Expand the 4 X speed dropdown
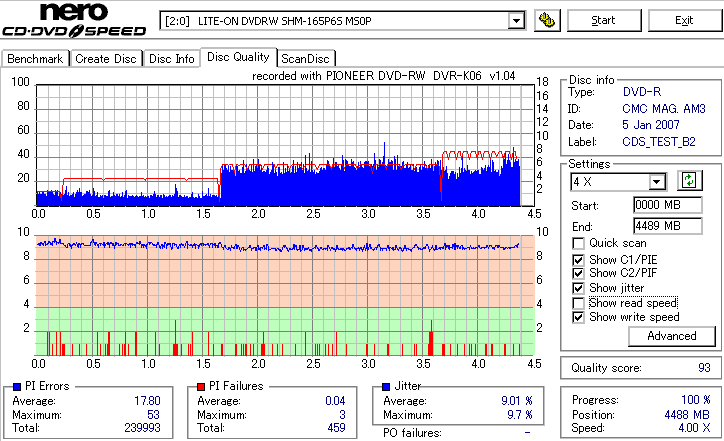Screen dimensions: 724x441 tap(656, 182)
